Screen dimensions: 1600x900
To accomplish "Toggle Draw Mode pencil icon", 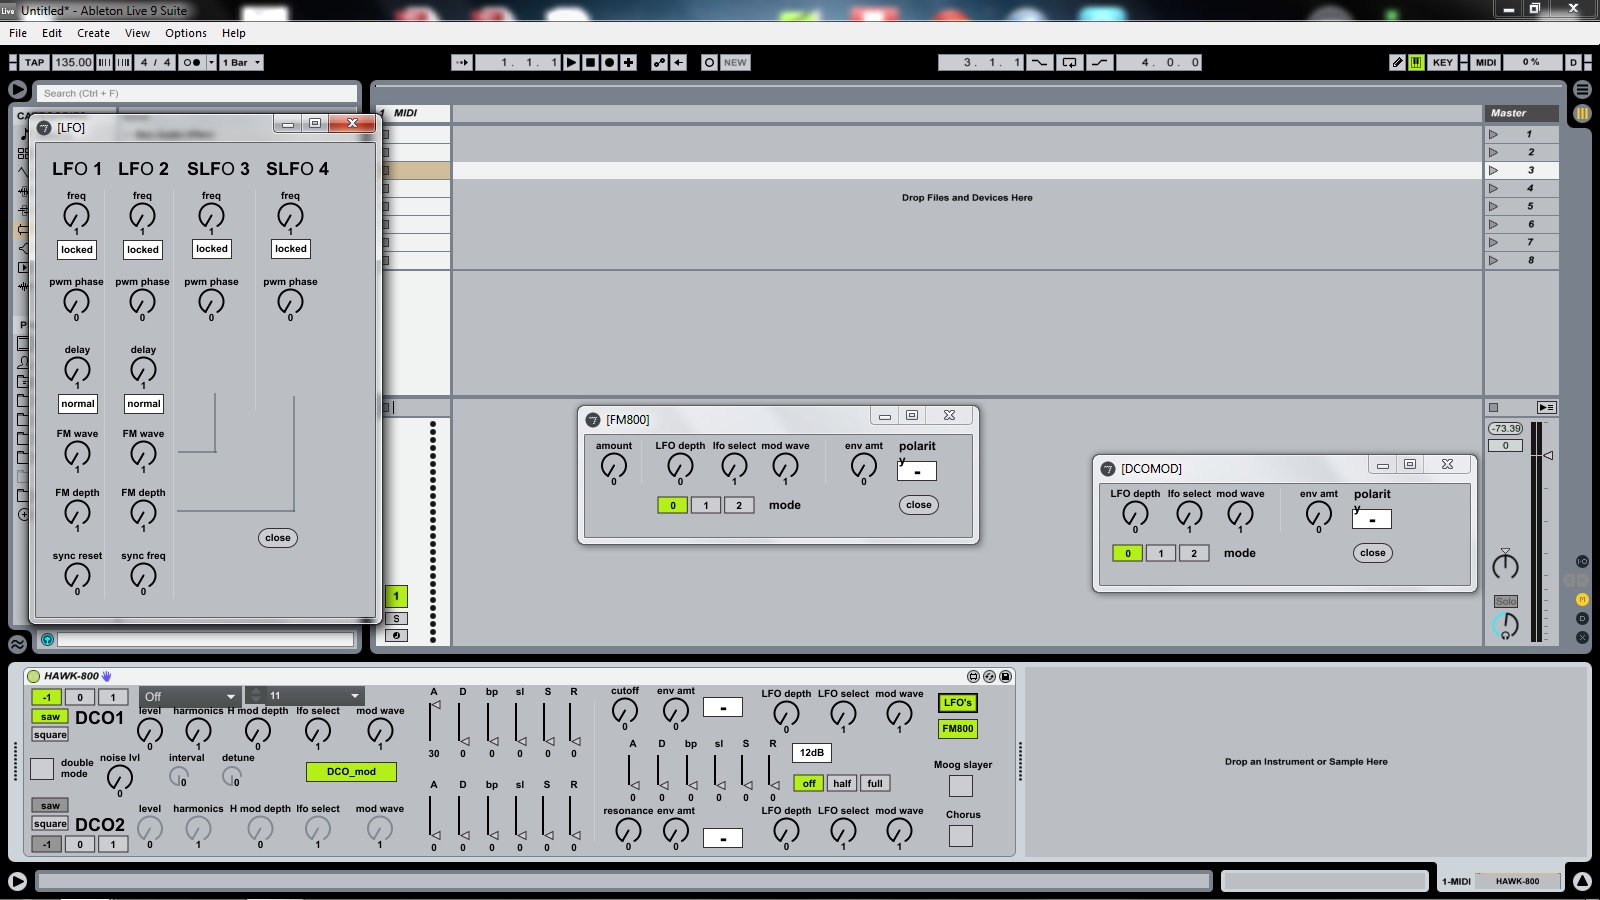I will 1397,62.
